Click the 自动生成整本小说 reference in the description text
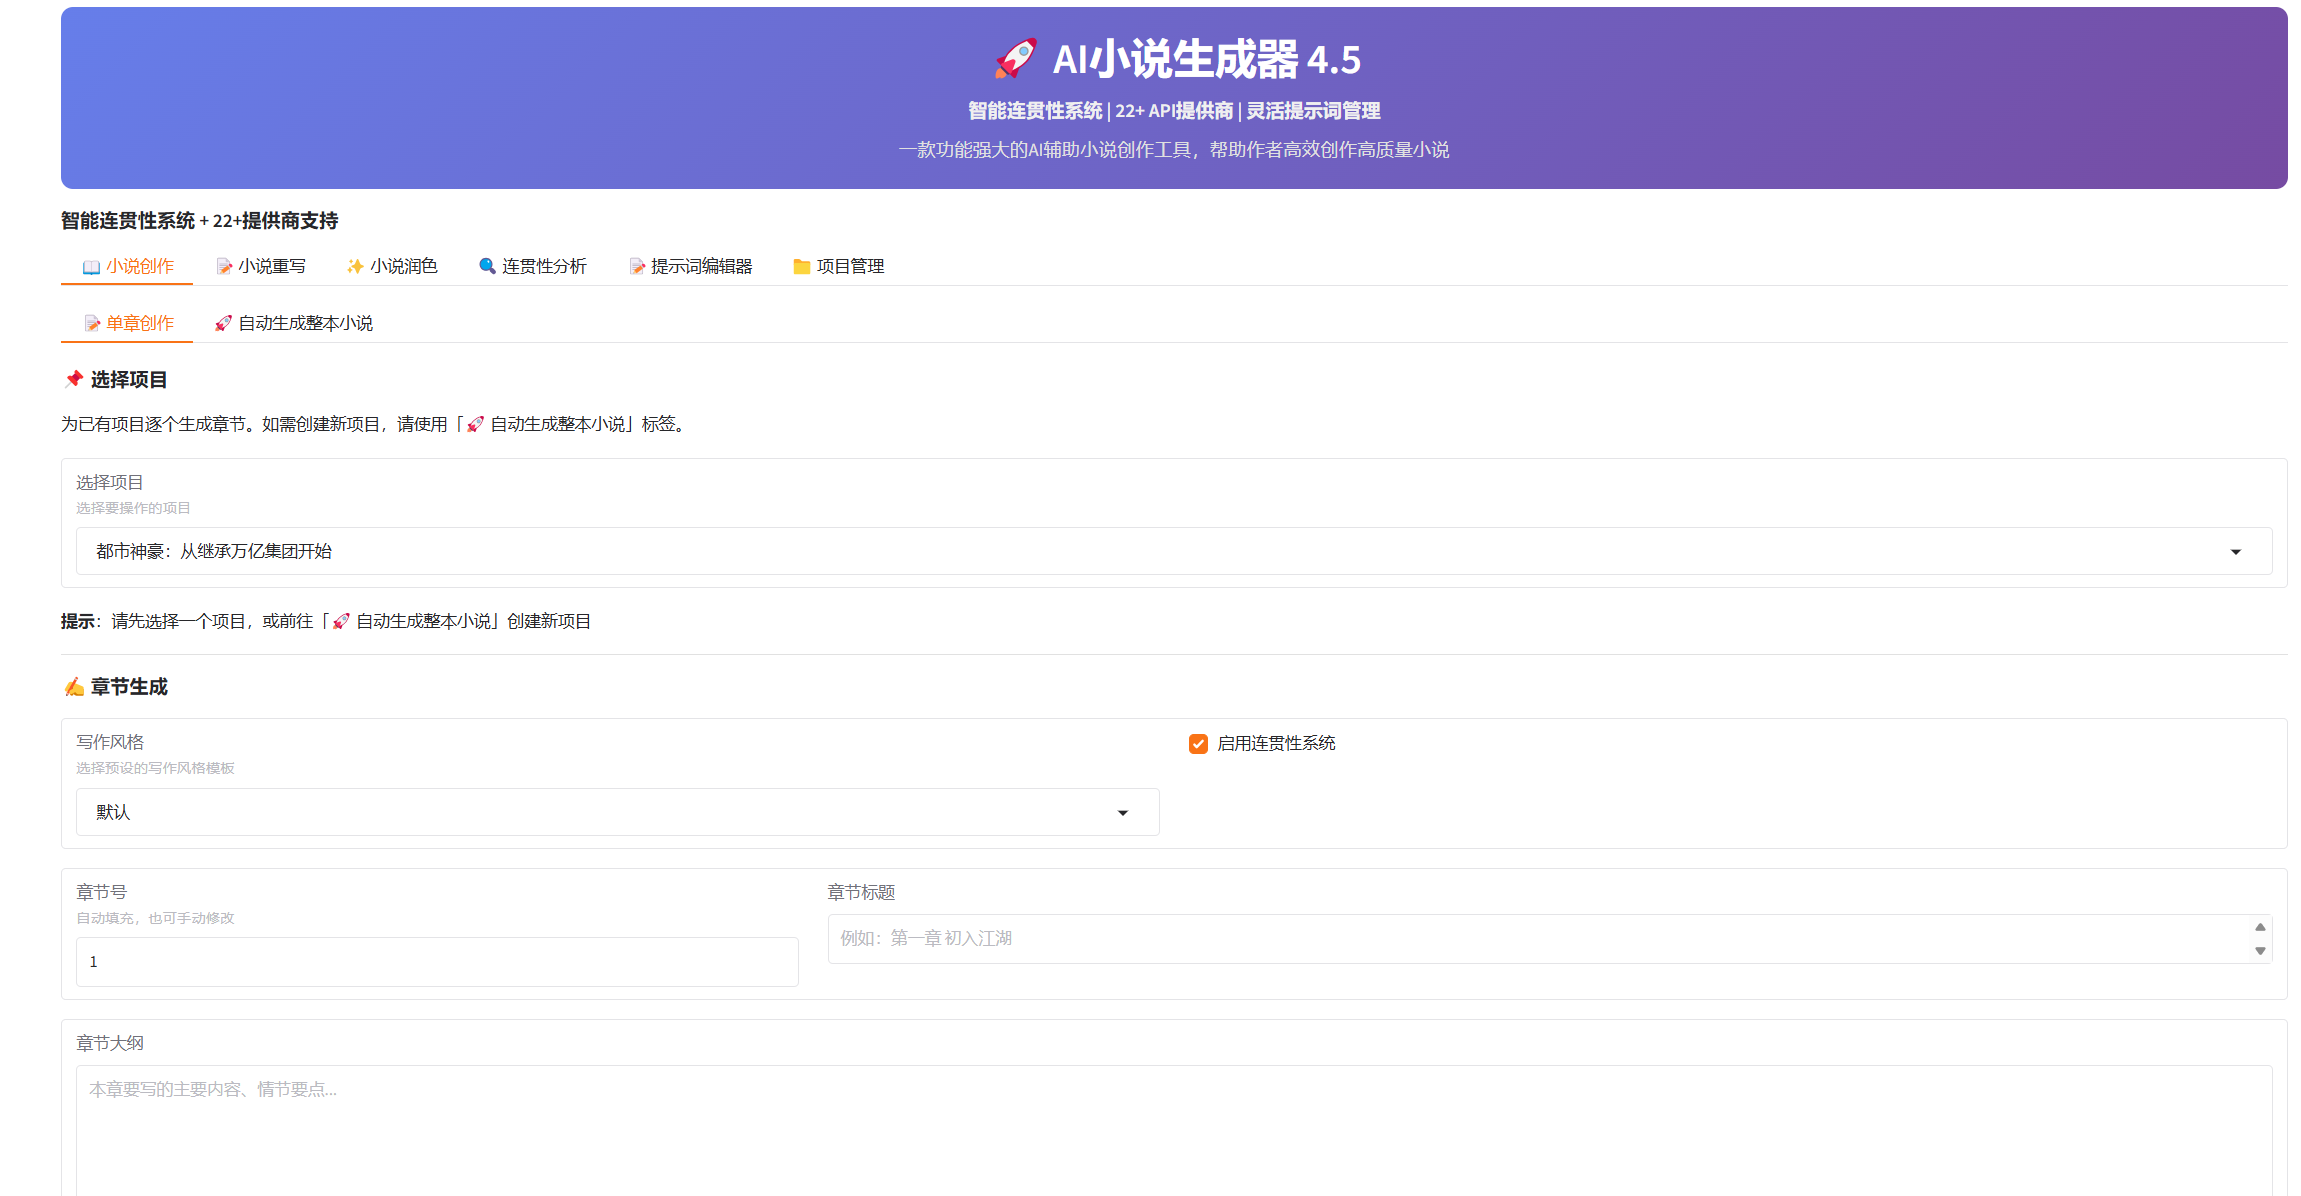 (x=558, y=424)
